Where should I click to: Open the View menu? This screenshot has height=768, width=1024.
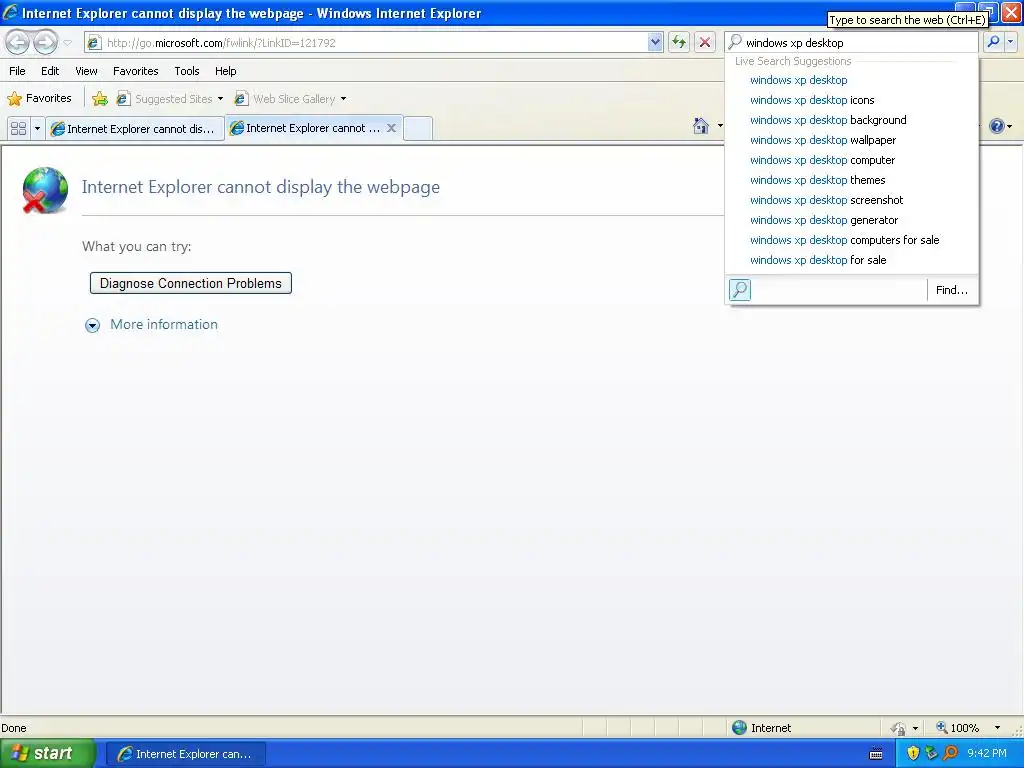coord(86,71)
